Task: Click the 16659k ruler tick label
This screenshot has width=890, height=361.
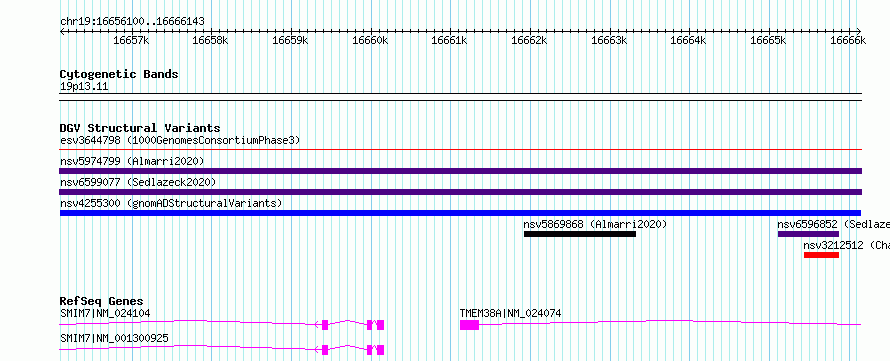Action: (x=291, y=40)
